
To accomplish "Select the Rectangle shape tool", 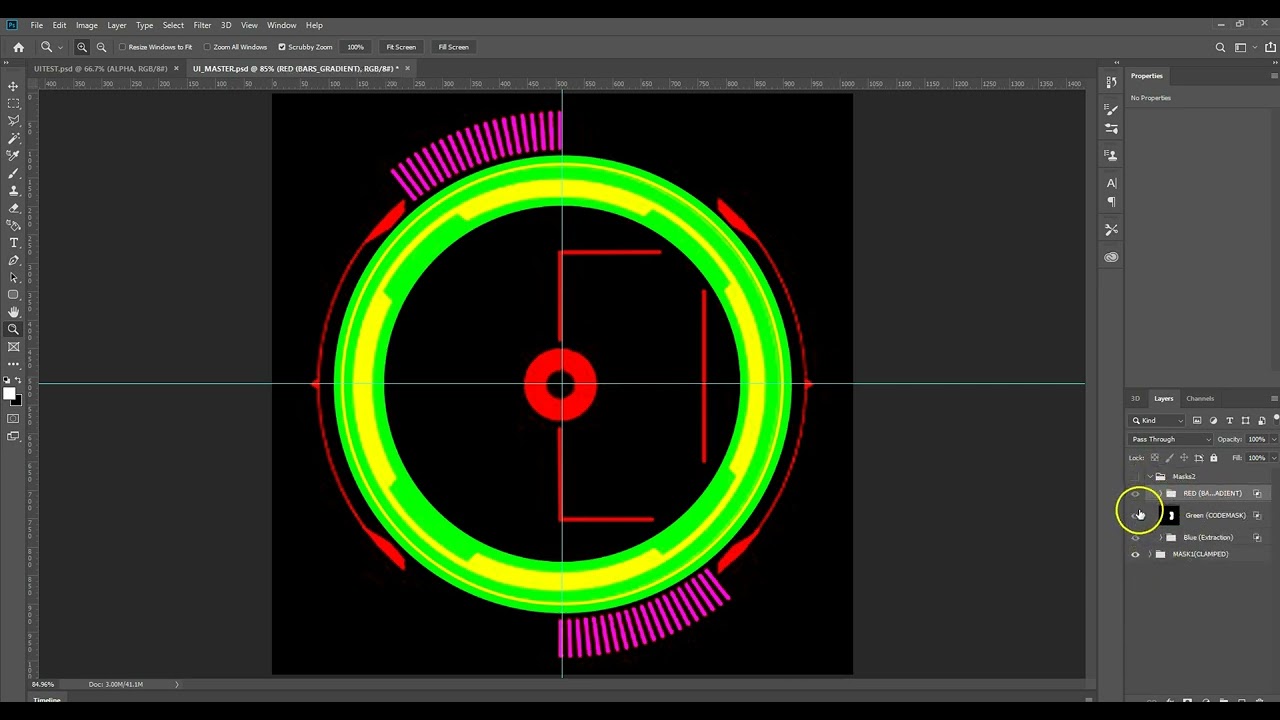I will coord(14,295).
